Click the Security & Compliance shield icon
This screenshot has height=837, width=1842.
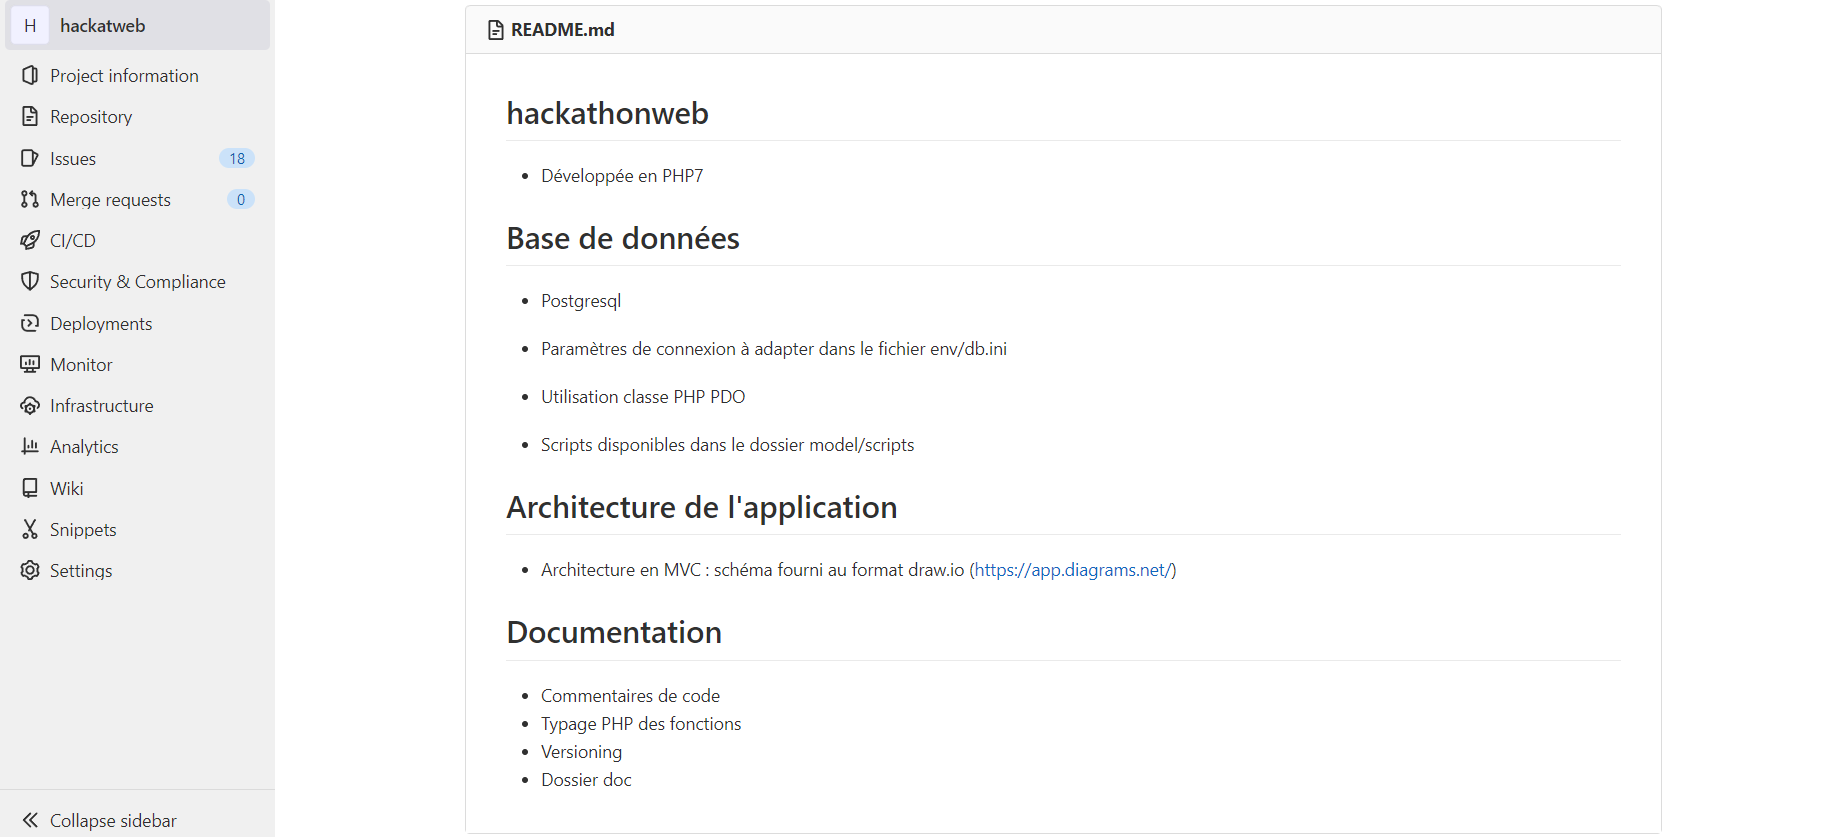tap(30, 282)
